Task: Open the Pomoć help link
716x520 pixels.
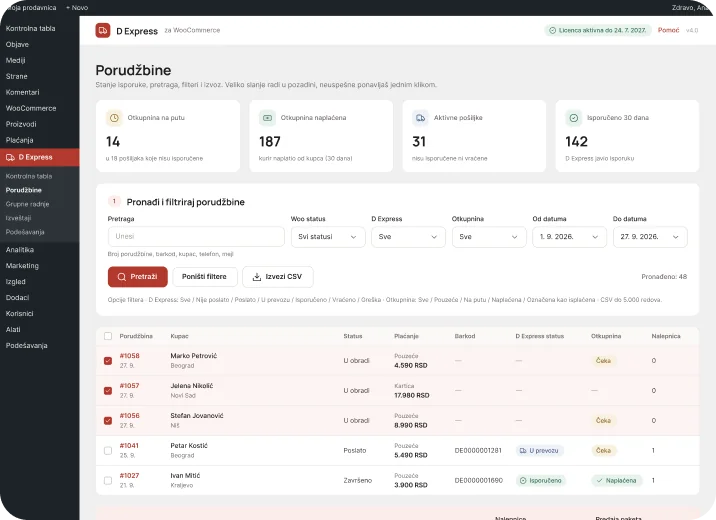Action: click(669, 30)
